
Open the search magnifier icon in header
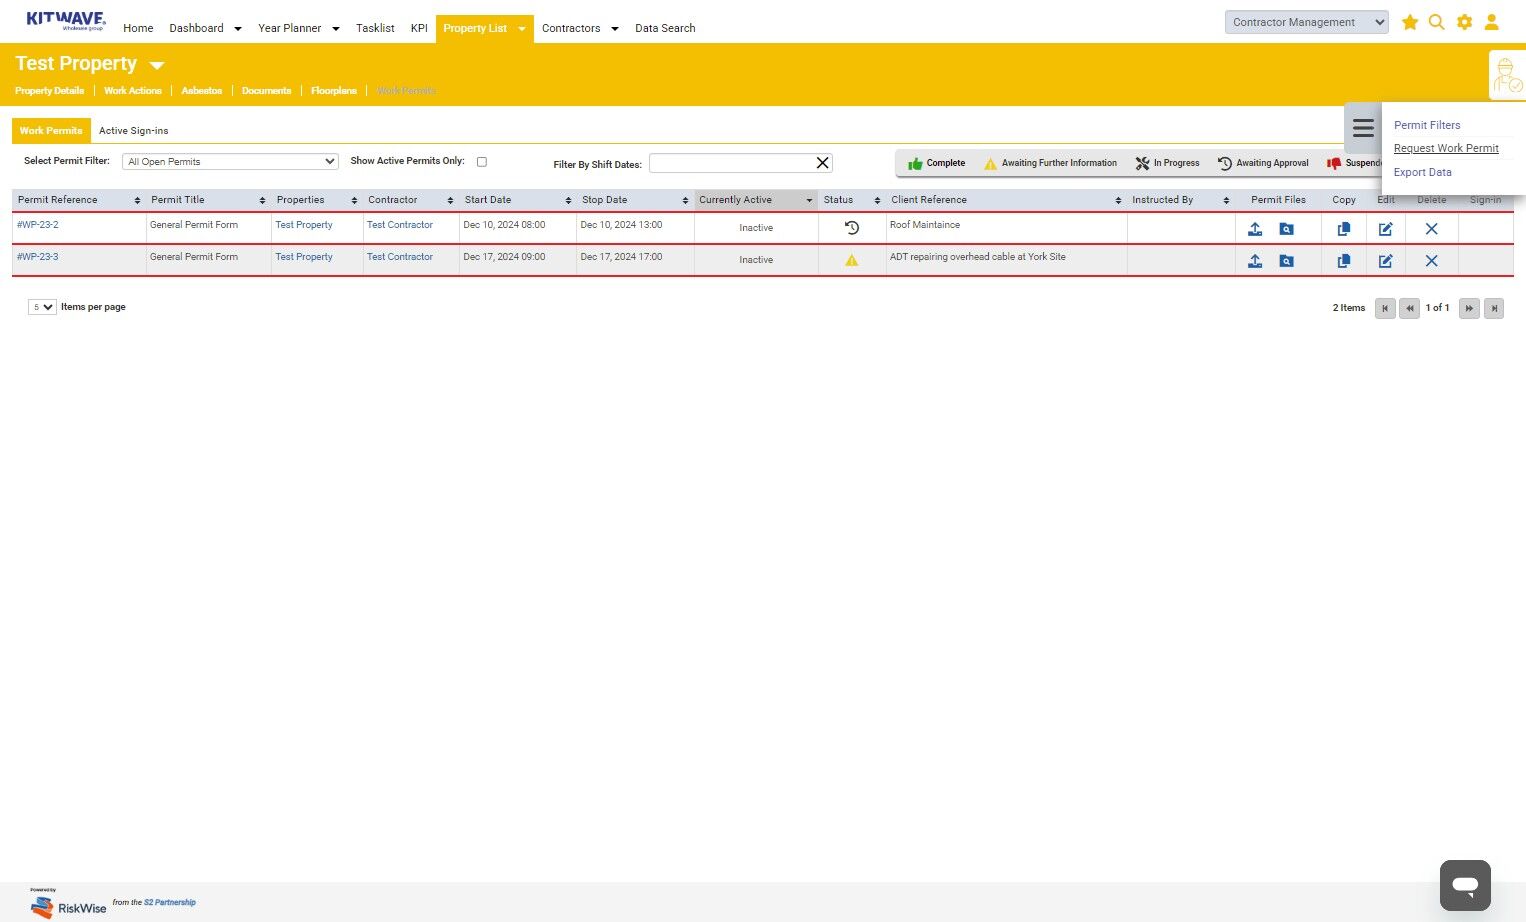[1437, 22]
